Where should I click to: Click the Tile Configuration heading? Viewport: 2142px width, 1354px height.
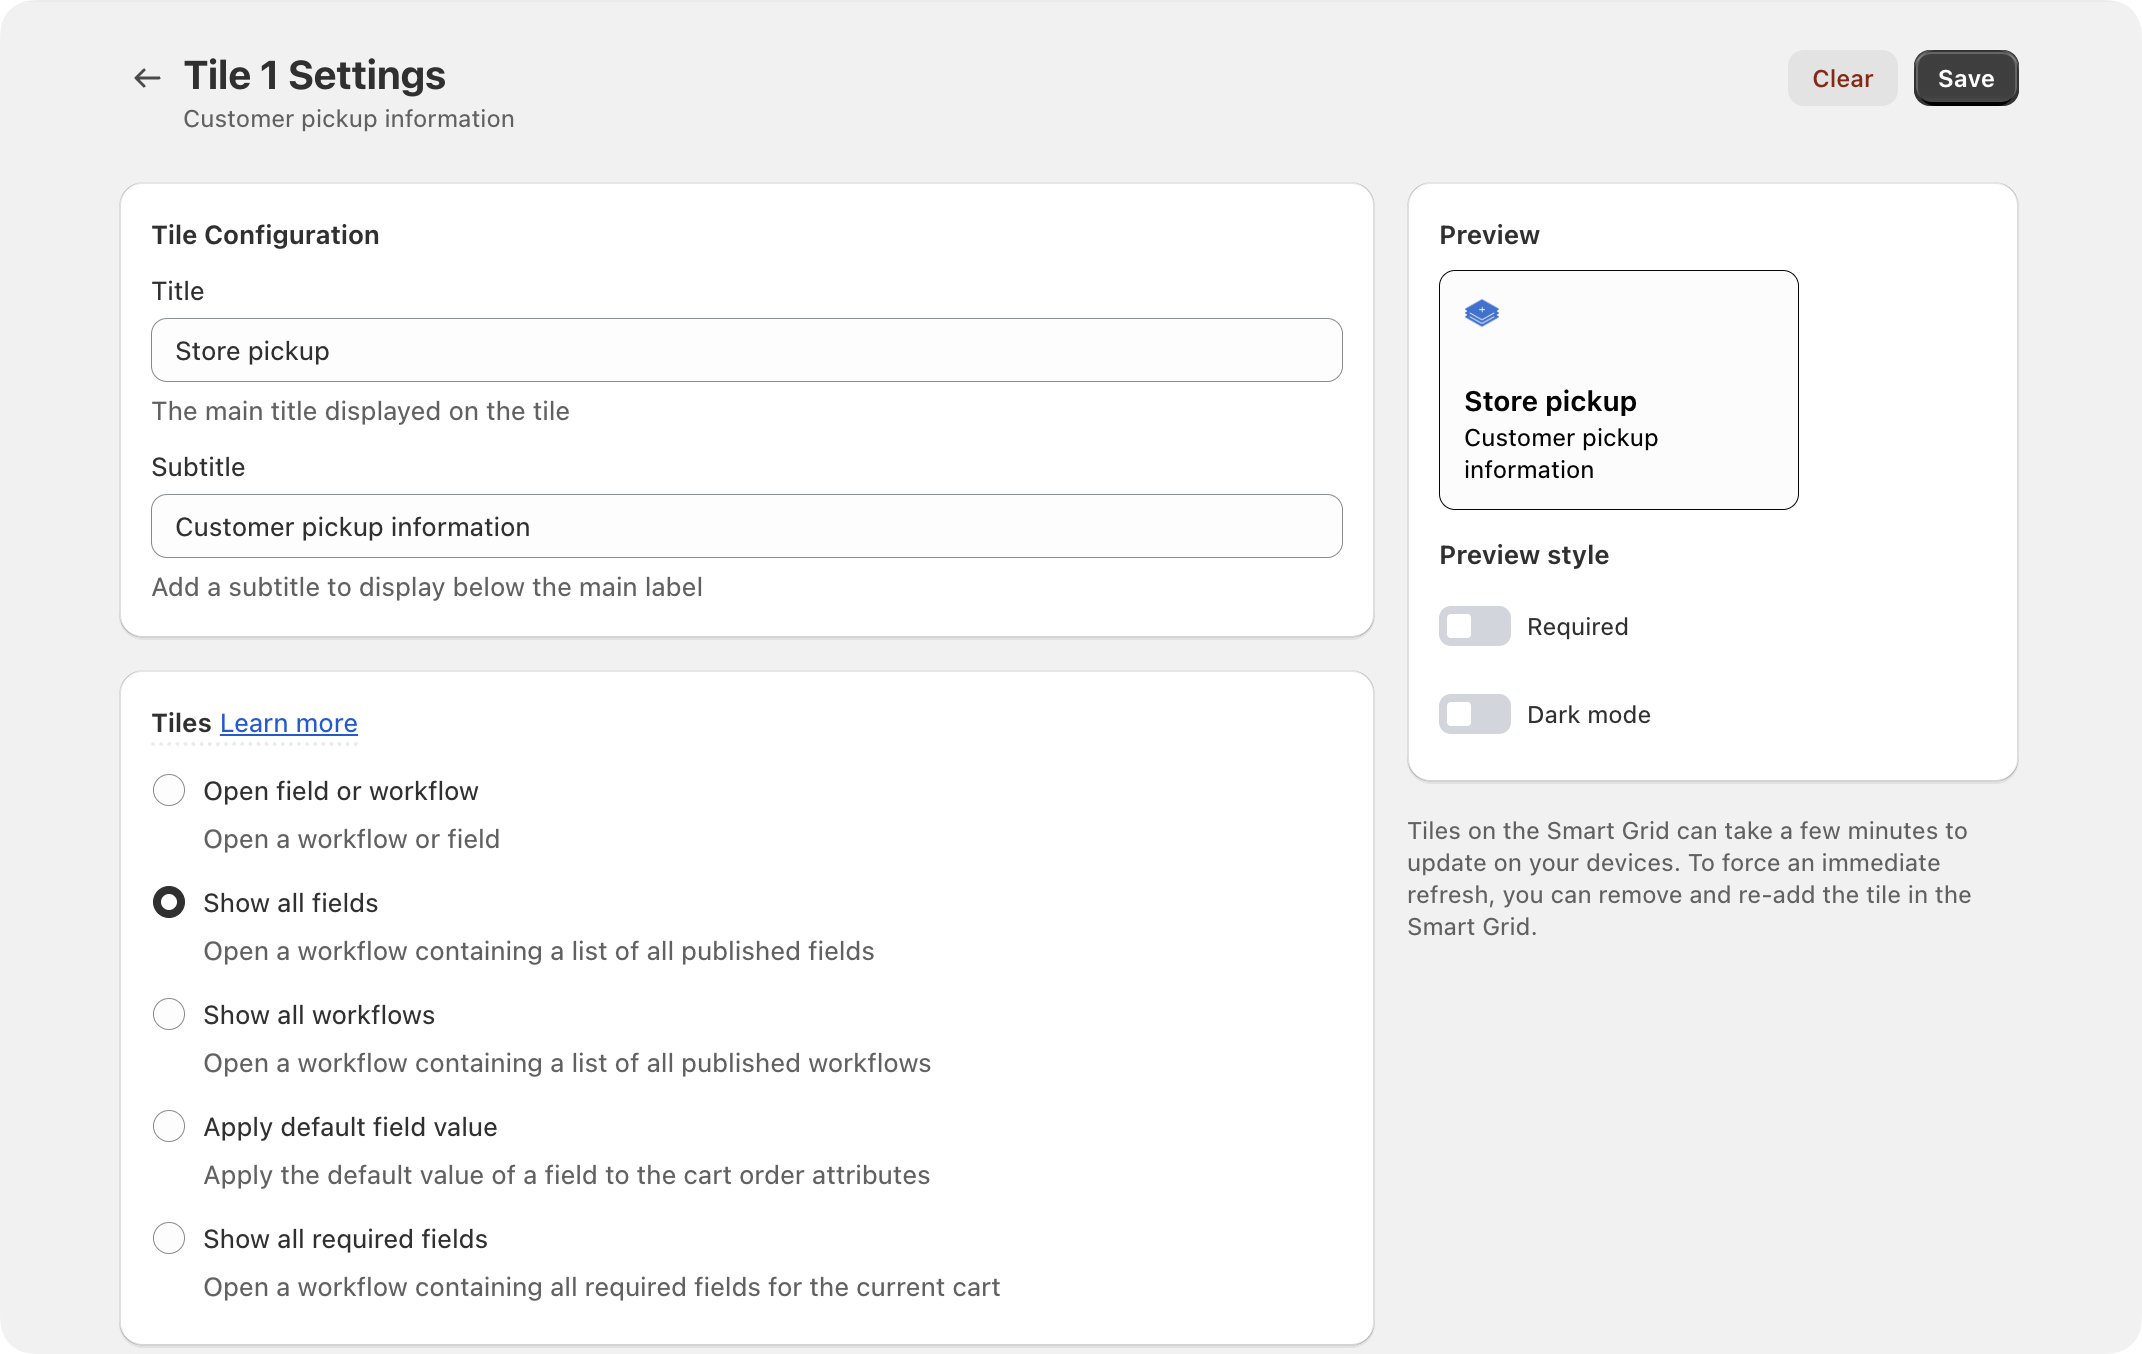(266, 234)
